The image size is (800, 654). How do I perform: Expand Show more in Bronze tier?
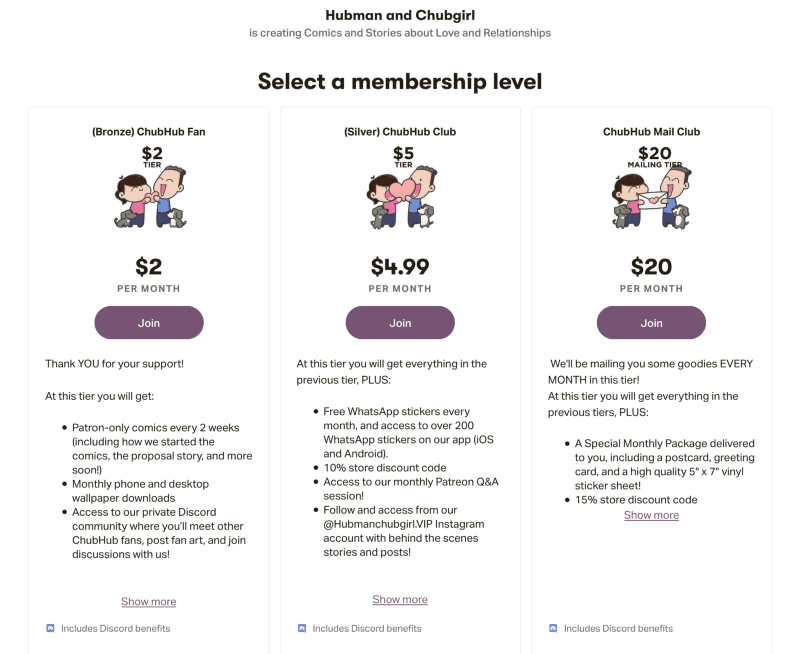click(149, 602)
